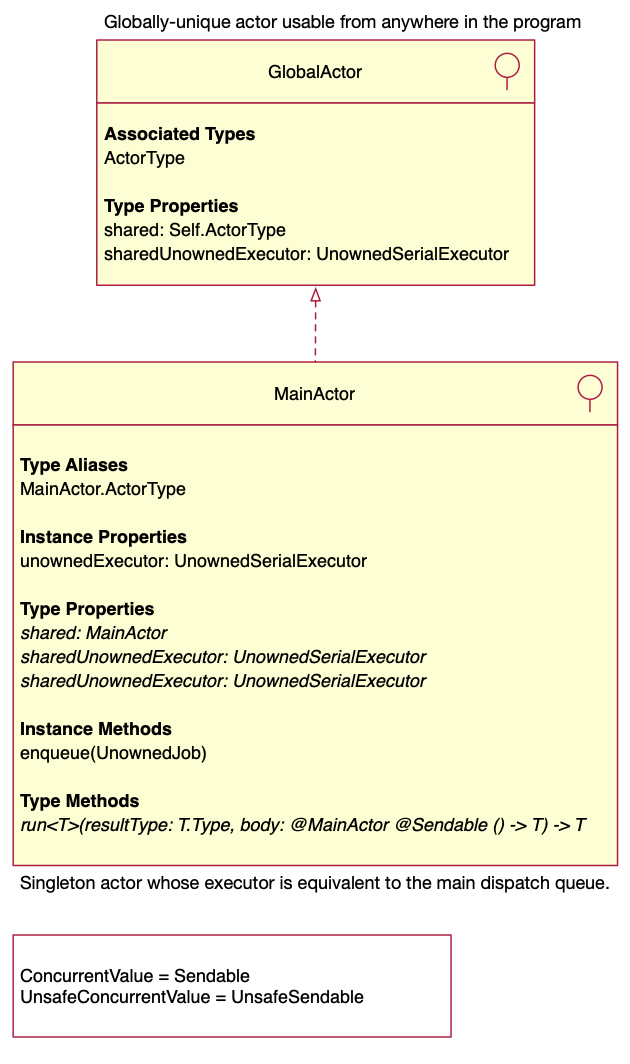Click shared: Self.ActorType property
630x1064 pixels.
pyautogui.click(x=195, y=230)
